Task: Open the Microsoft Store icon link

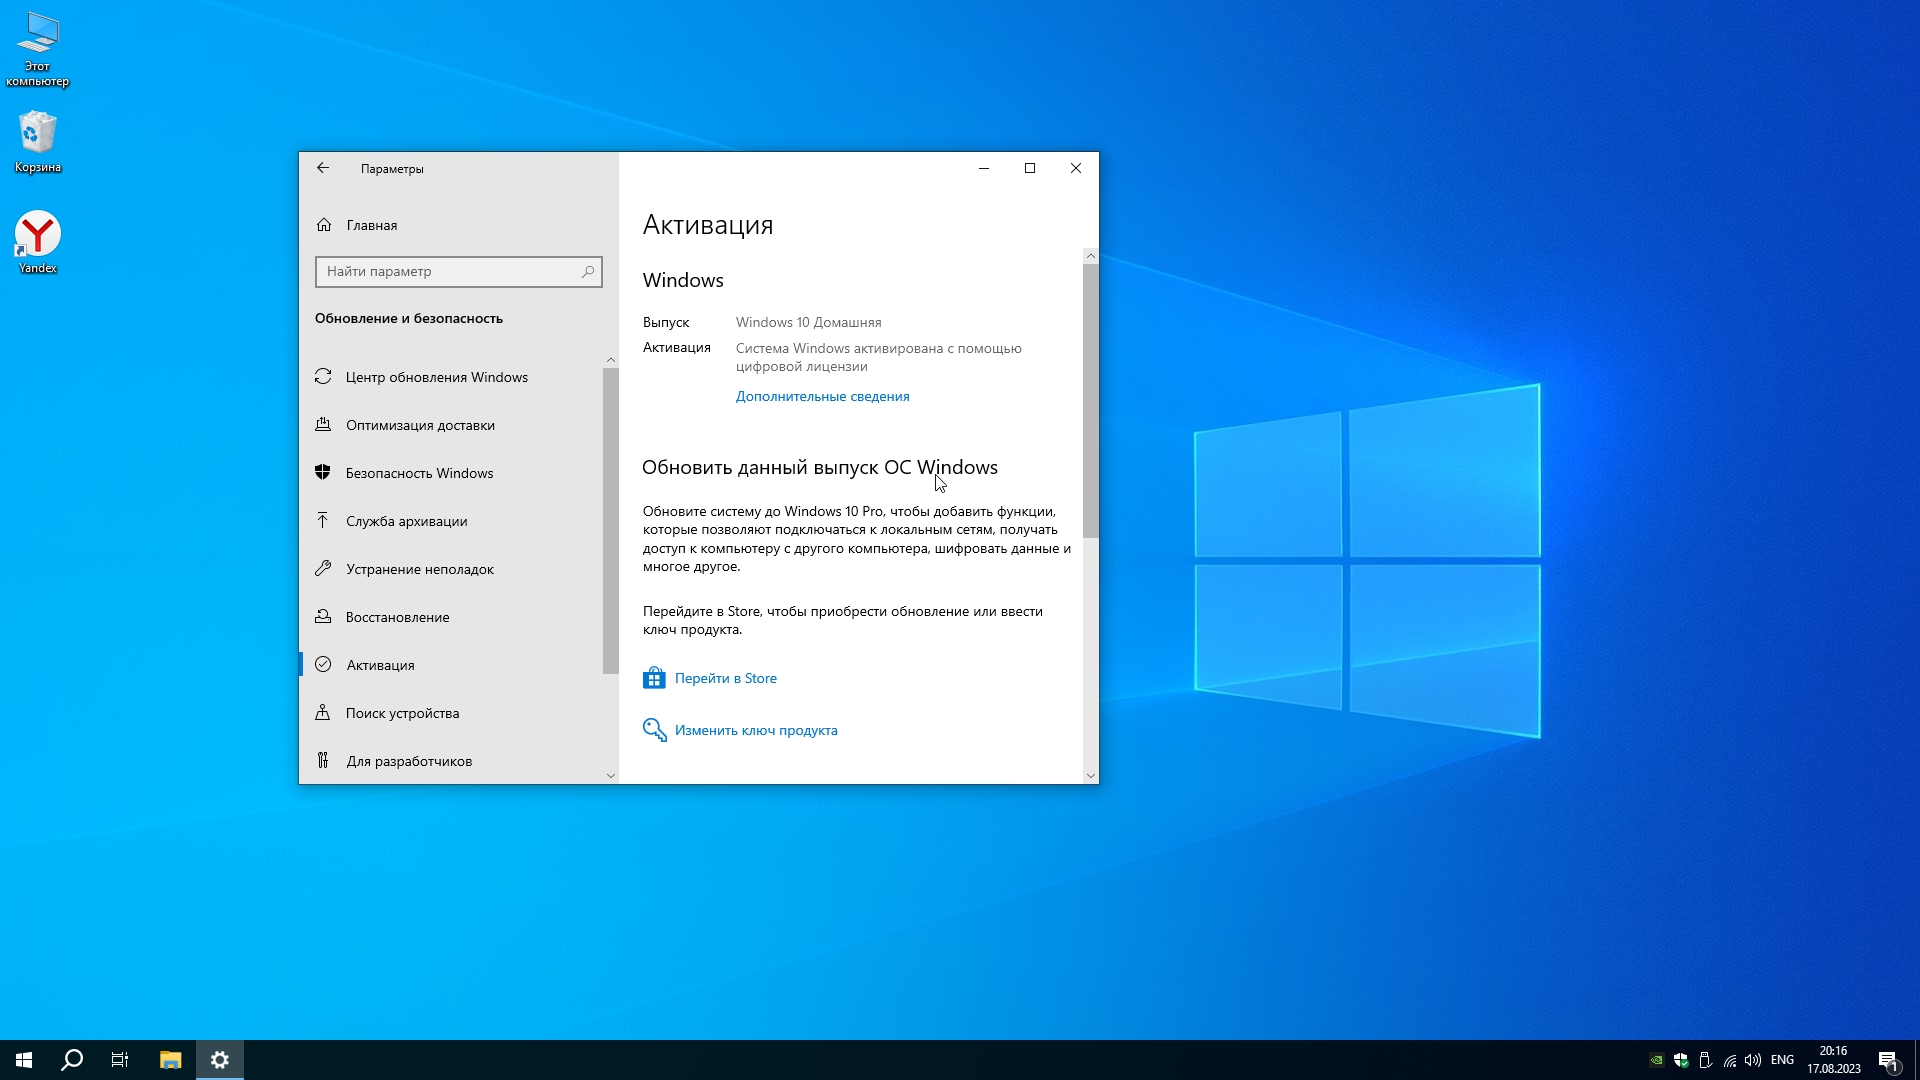Action: tap(654, 678)
